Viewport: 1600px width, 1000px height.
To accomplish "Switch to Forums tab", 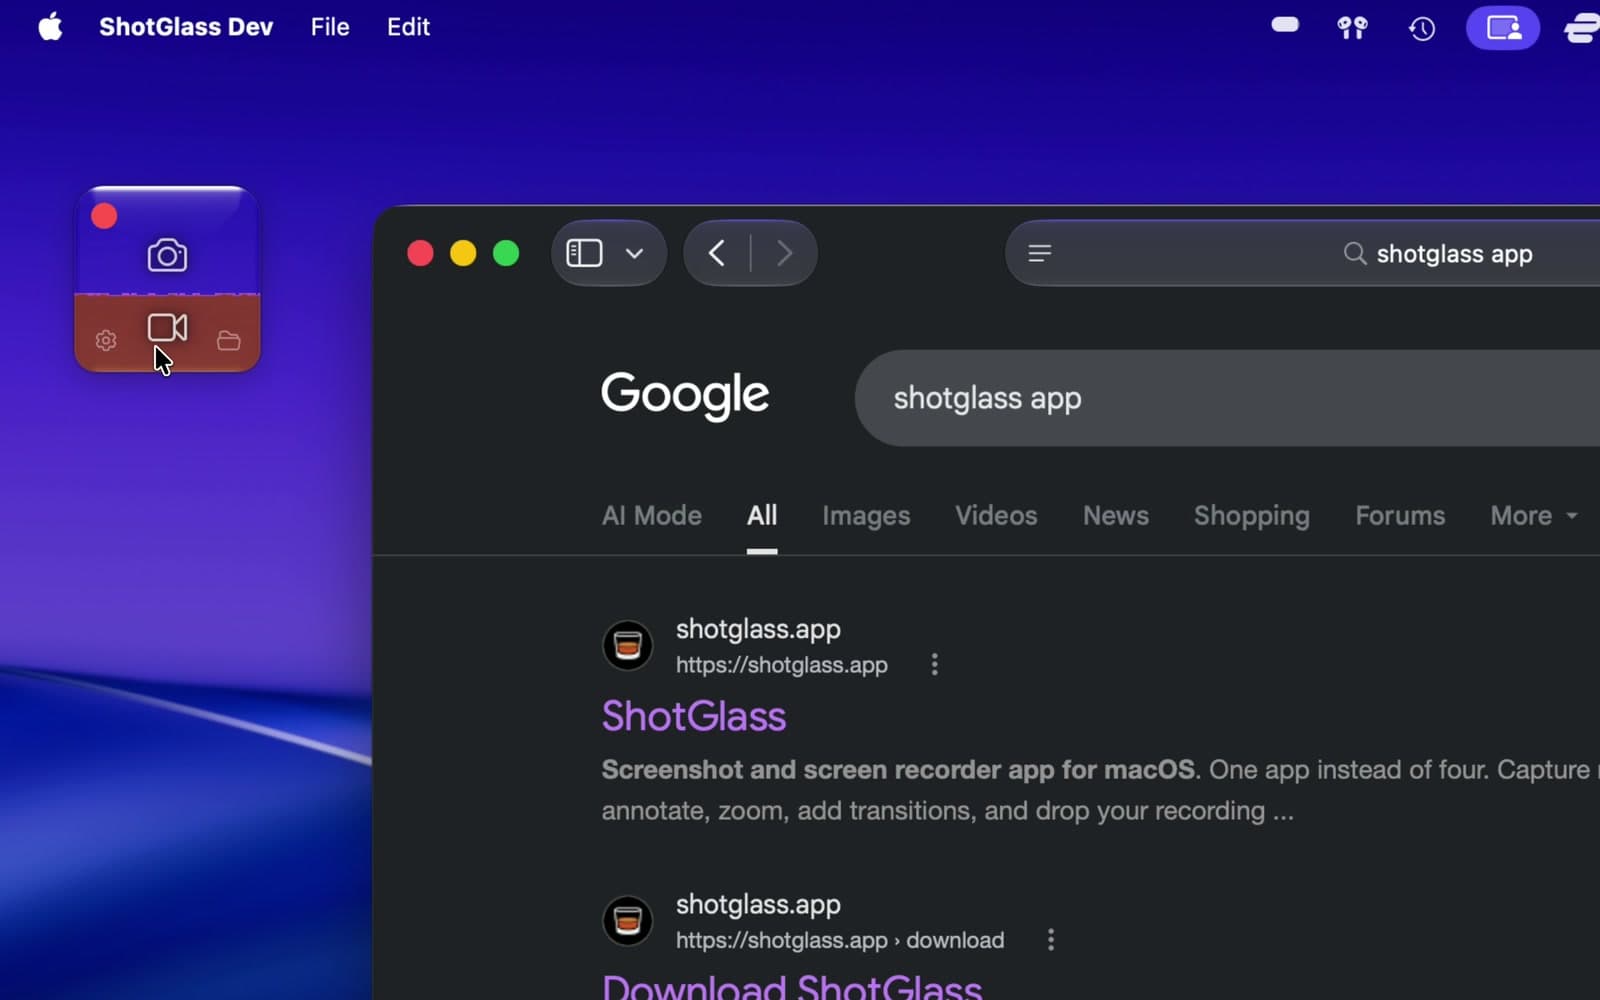I will [1400, 515].
